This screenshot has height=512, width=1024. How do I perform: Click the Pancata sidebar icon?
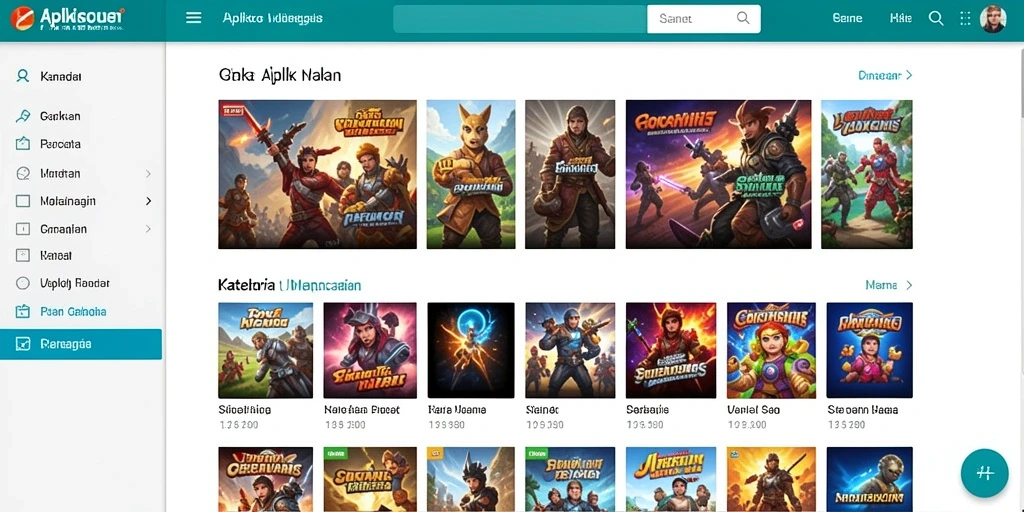pyautogui.click(x=22, y=144)
